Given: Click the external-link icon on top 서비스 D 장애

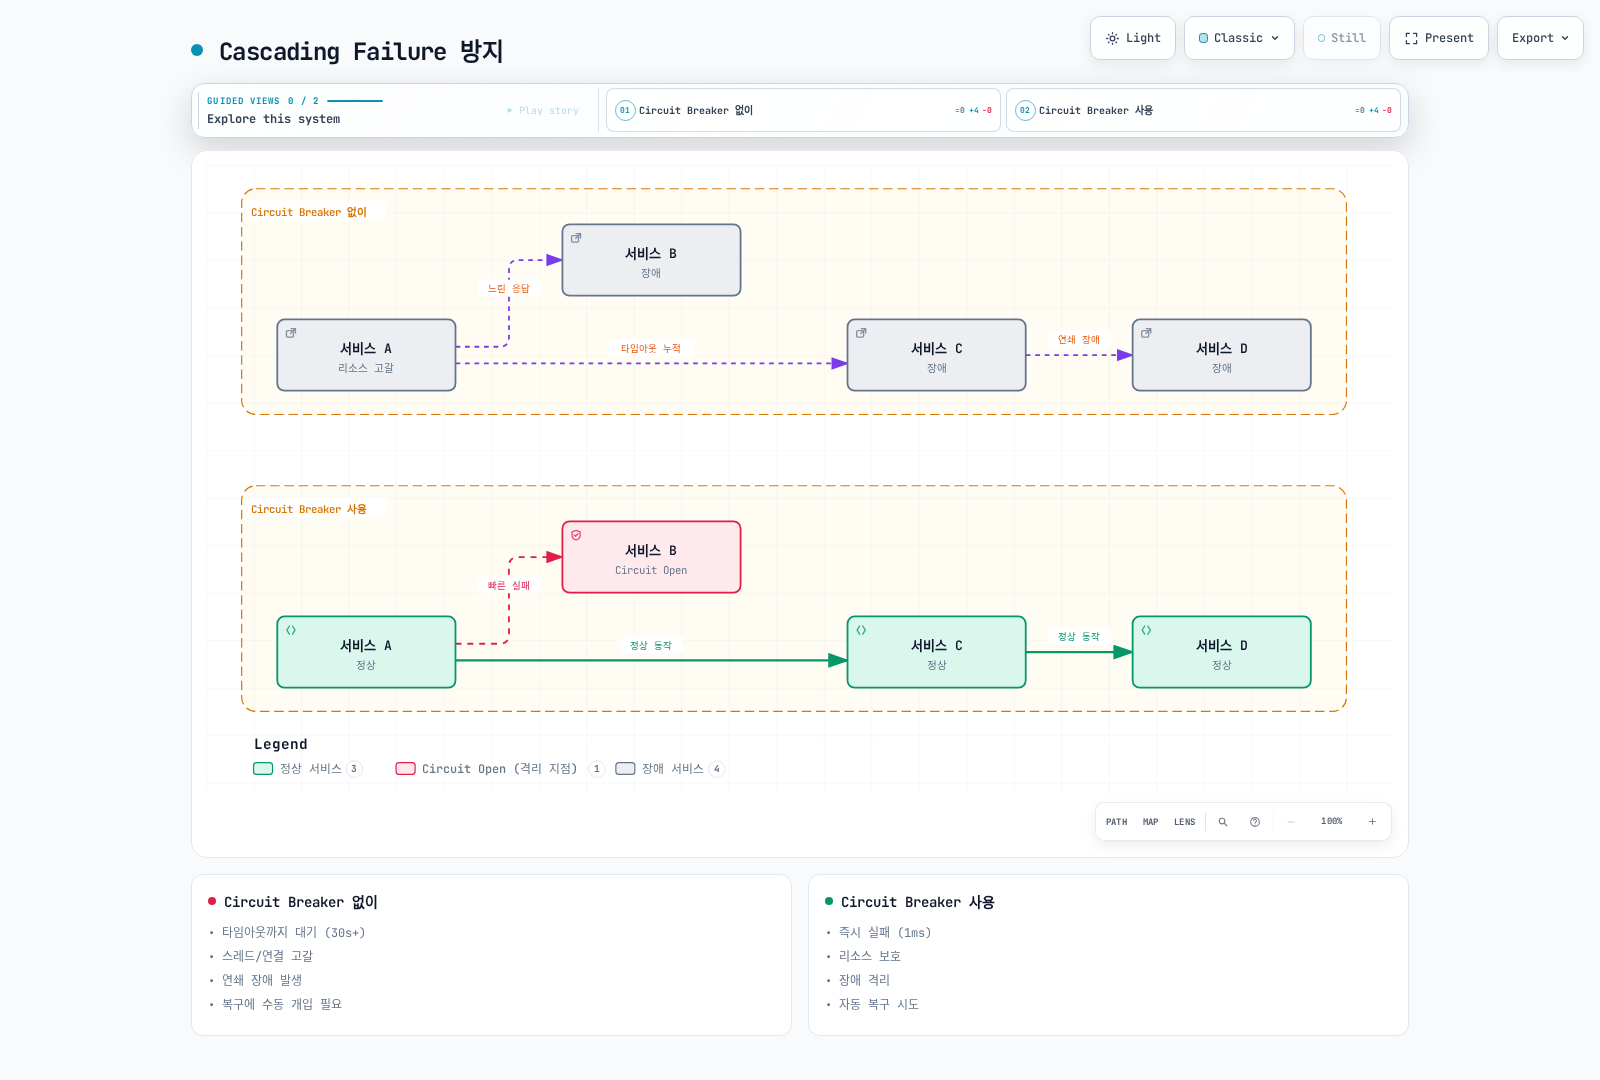Looking at the screenshot, I should tap(1146, 333).
